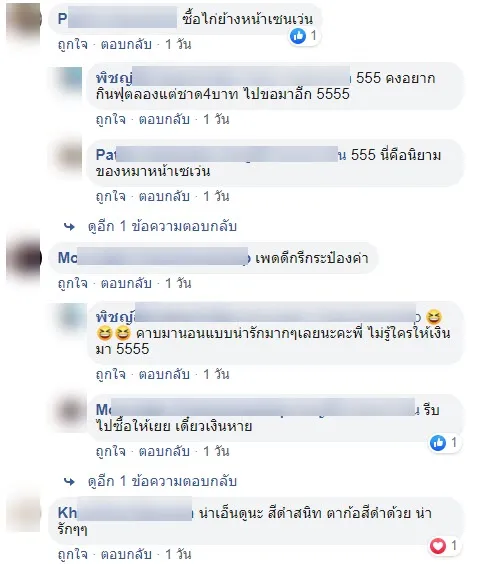
Task: Click ตอบกลับ under นิยามของหมาหน้าเซเว่น reply
Action: tap(164, 196)
